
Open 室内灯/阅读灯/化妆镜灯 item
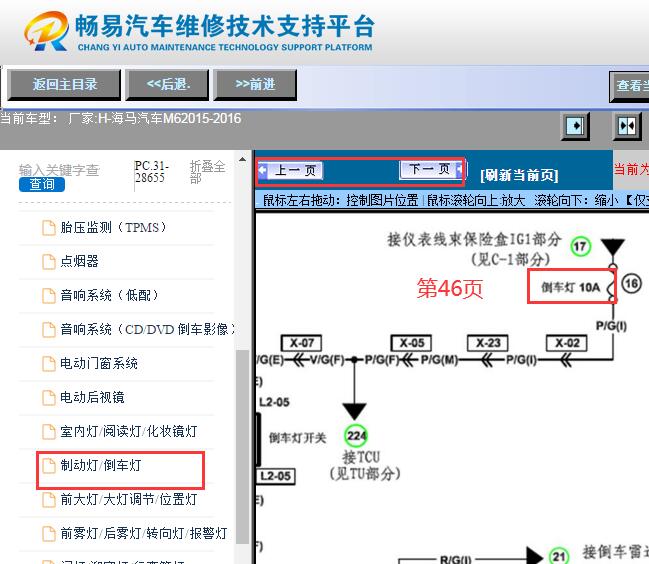pos(129,431)
